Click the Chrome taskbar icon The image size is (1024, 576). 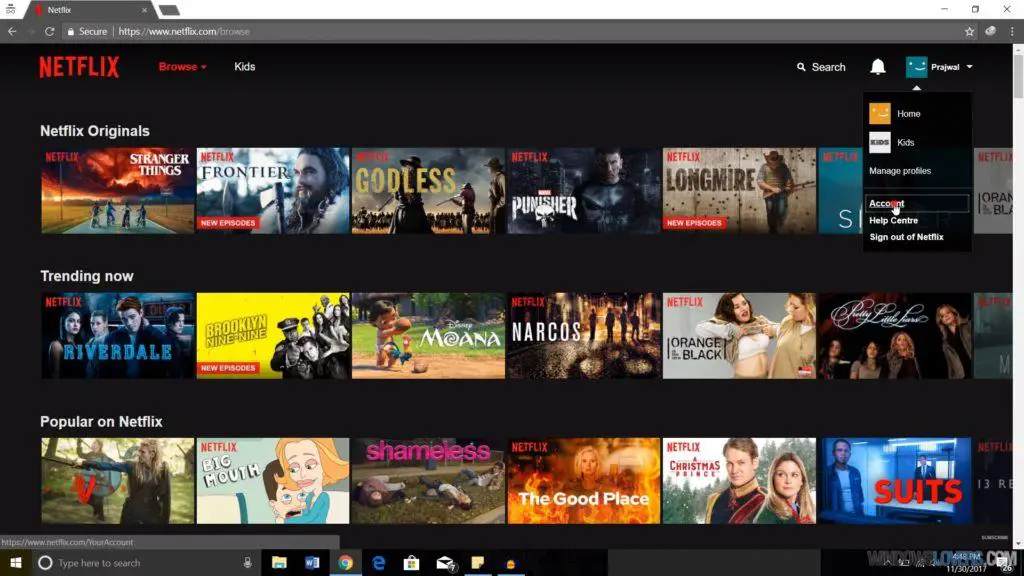pyautogui.click(x=345, y=562)
